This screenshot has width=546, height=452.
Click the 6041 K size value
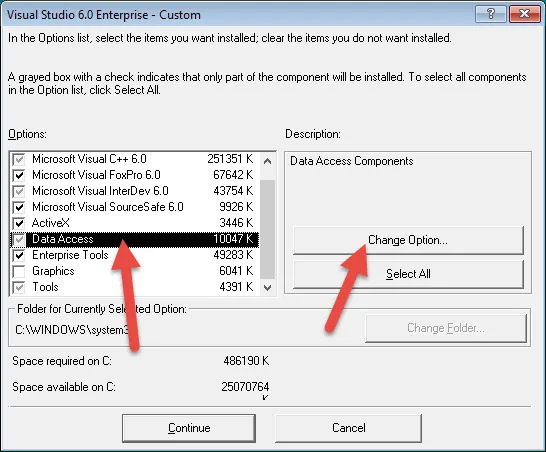pos(236,271)
